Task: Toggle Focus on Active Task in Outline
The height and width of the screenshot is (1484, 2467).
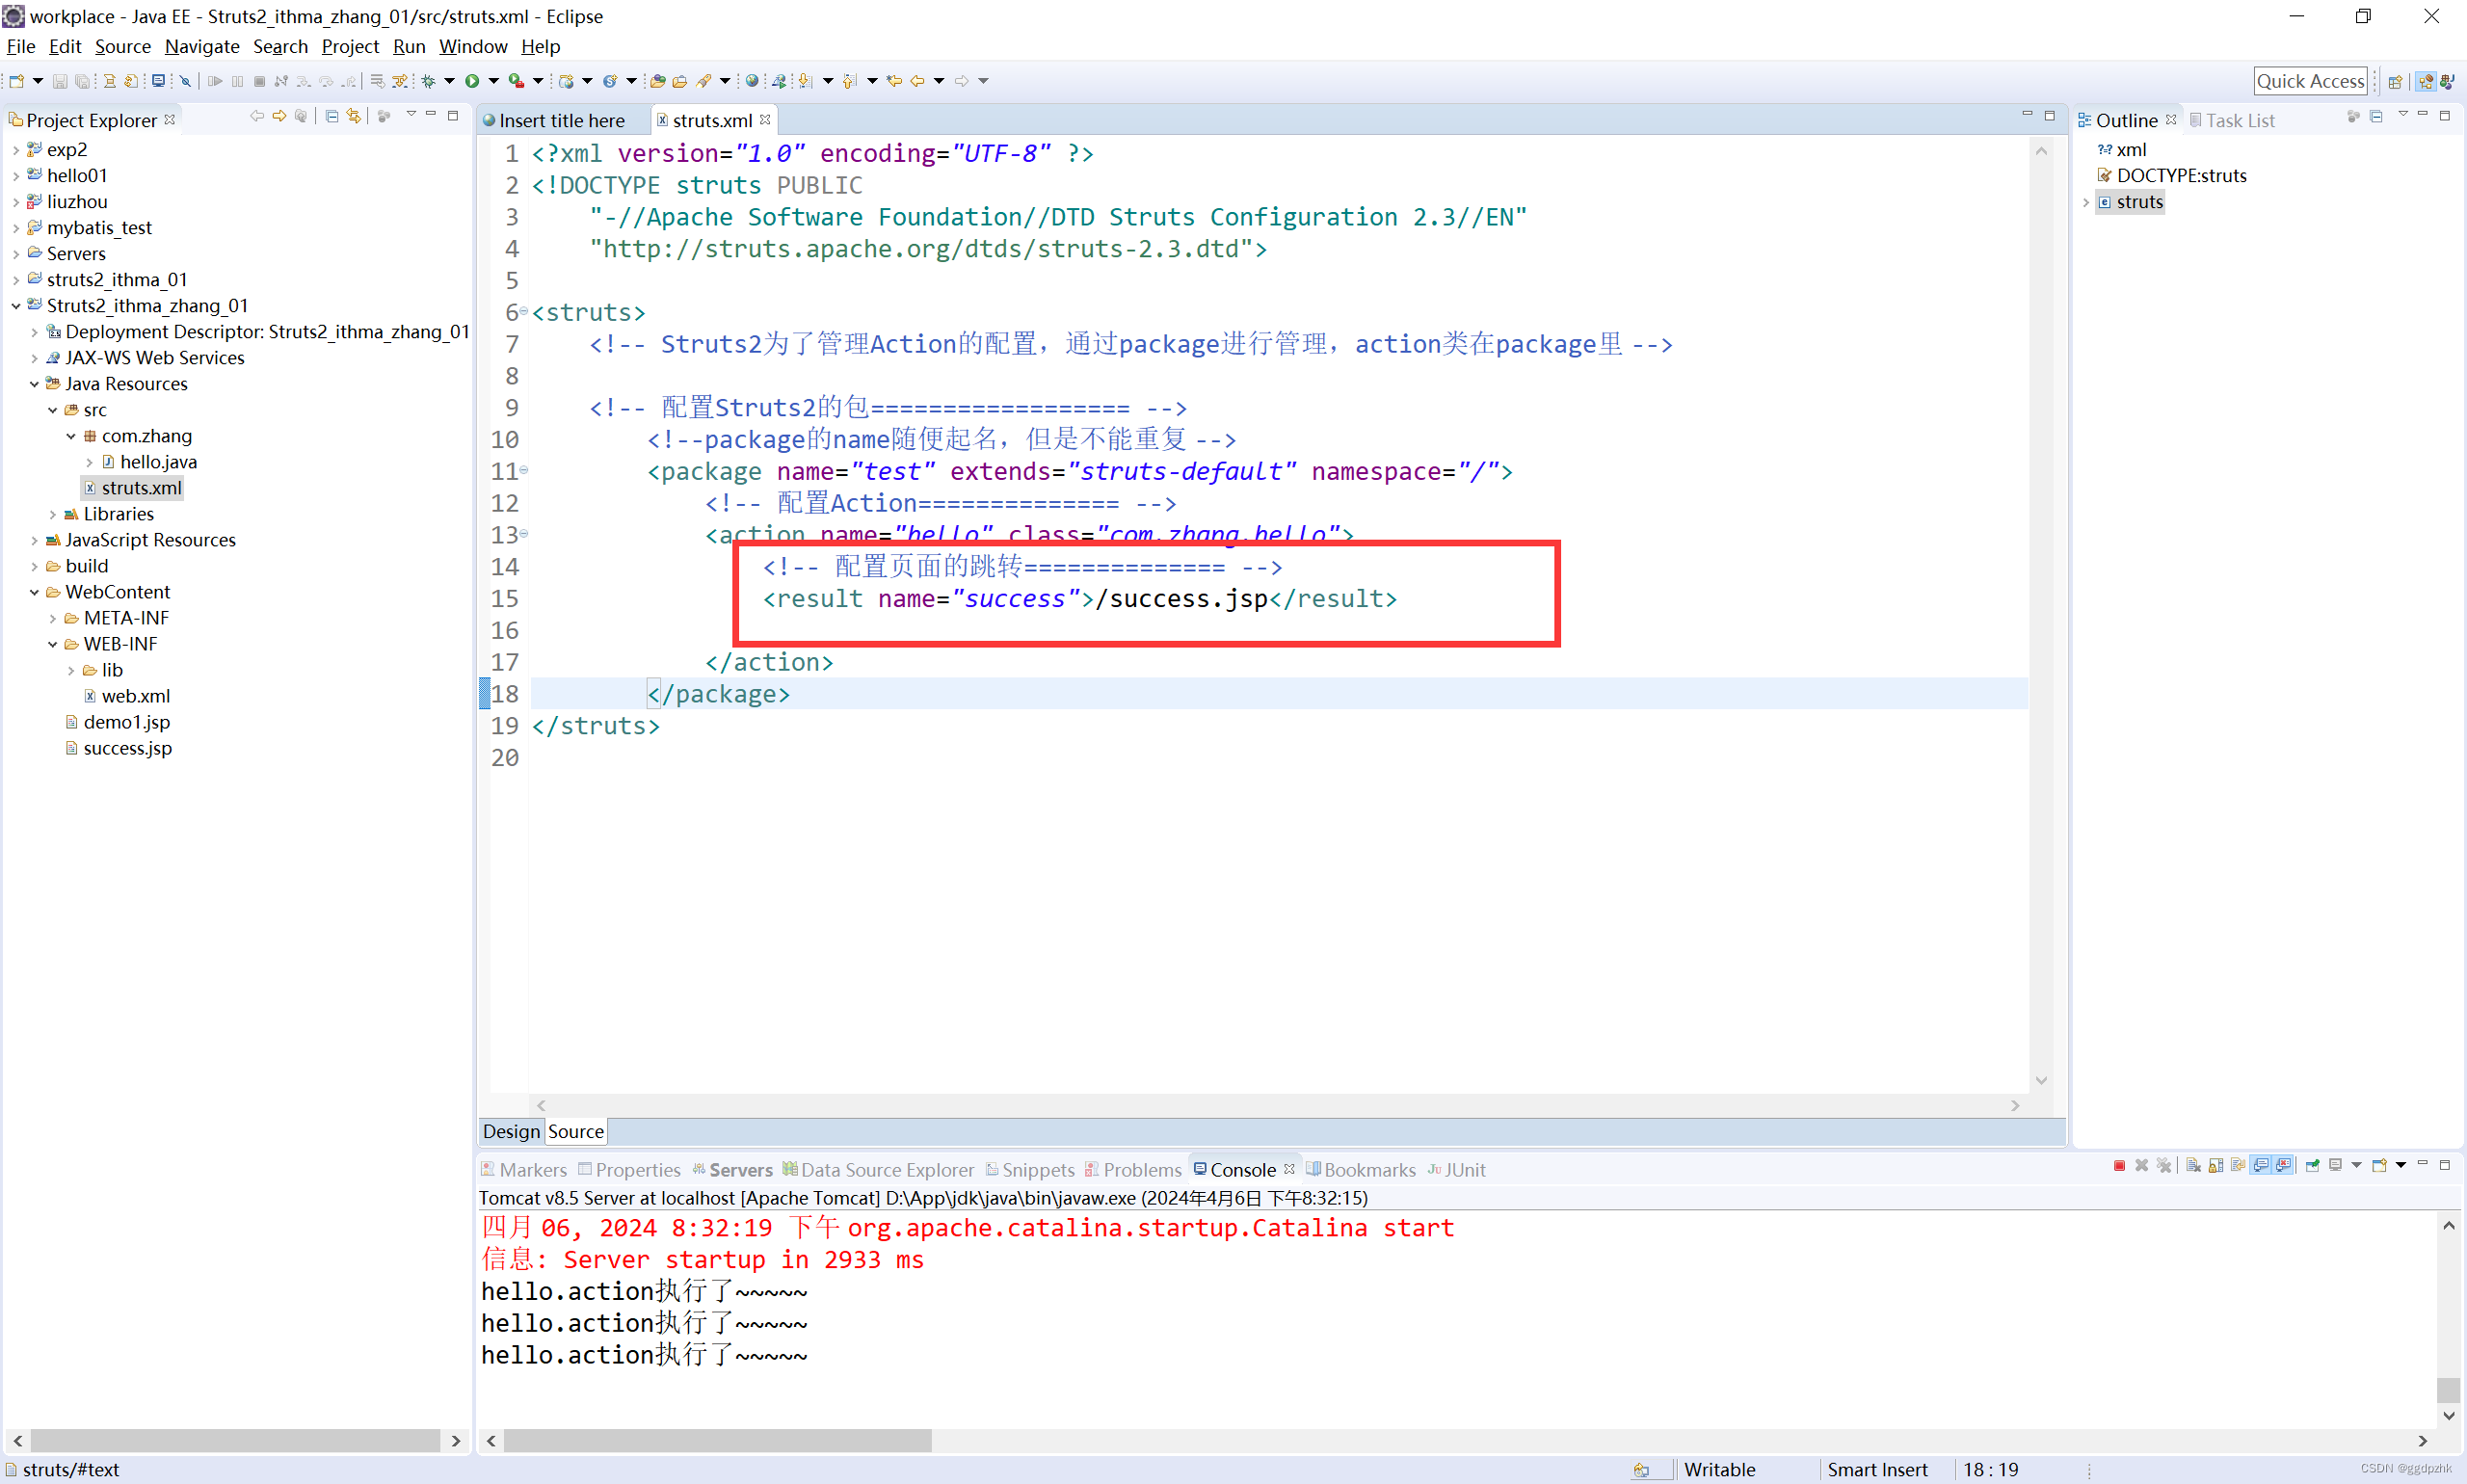Action: [2353, 116]
